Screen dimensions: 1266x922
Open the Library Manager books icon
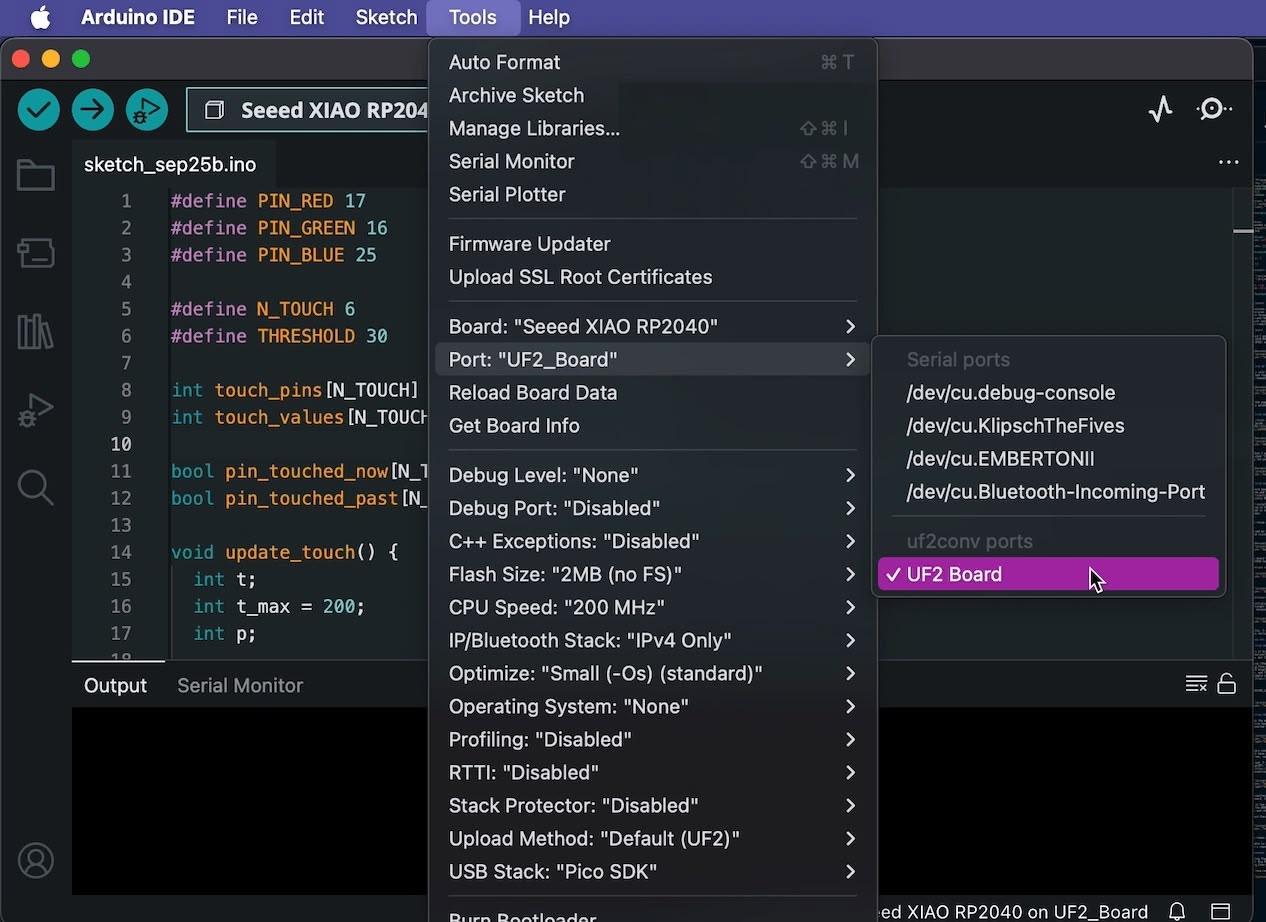point(36,331)
